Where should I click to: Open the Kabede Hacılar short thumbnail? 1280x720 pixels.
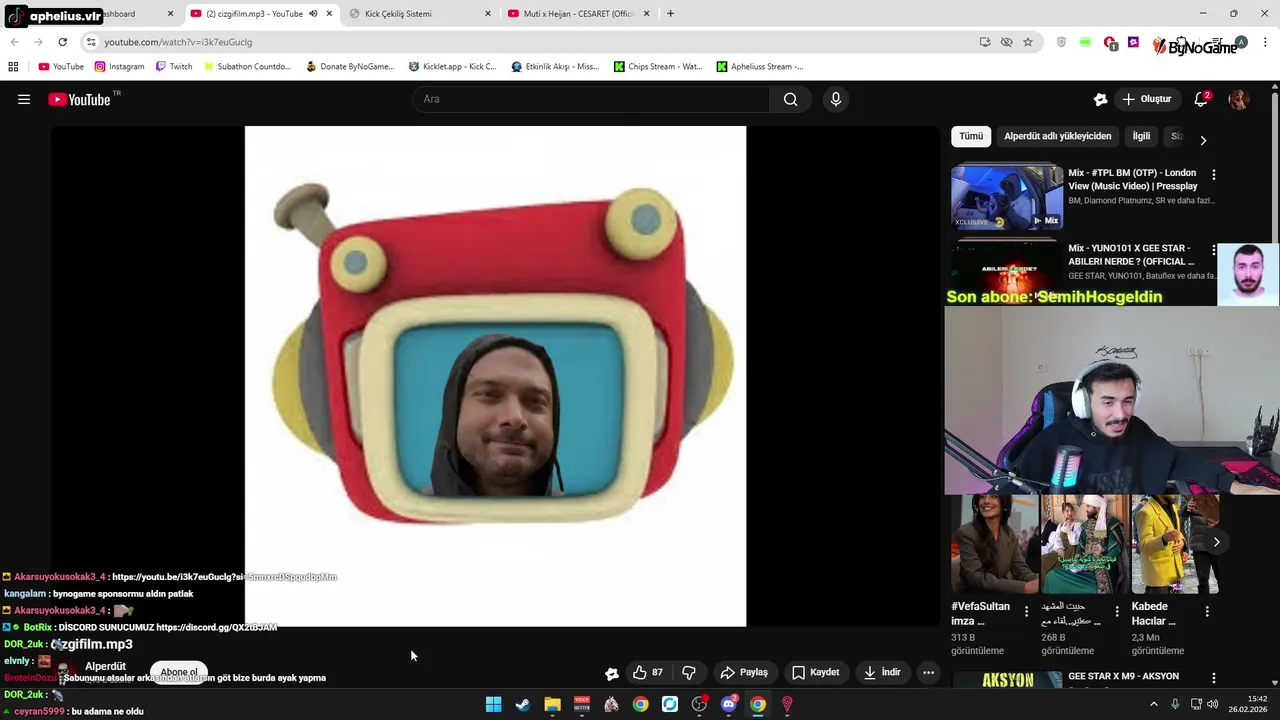(1175, 544)
